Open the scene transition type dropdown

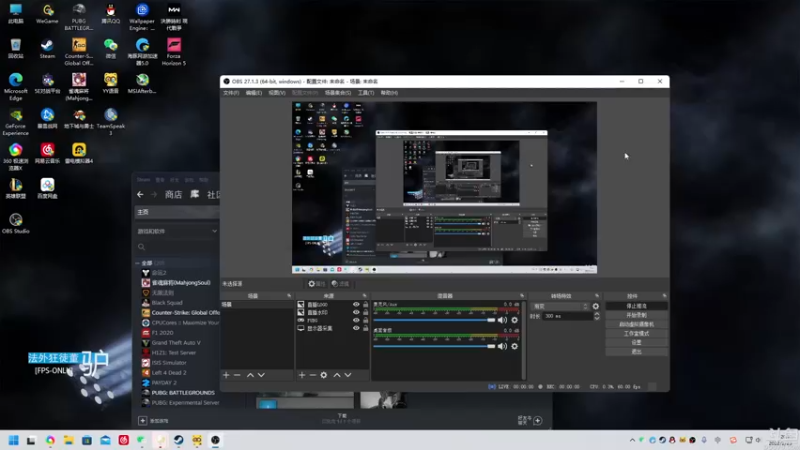[560, 306]
